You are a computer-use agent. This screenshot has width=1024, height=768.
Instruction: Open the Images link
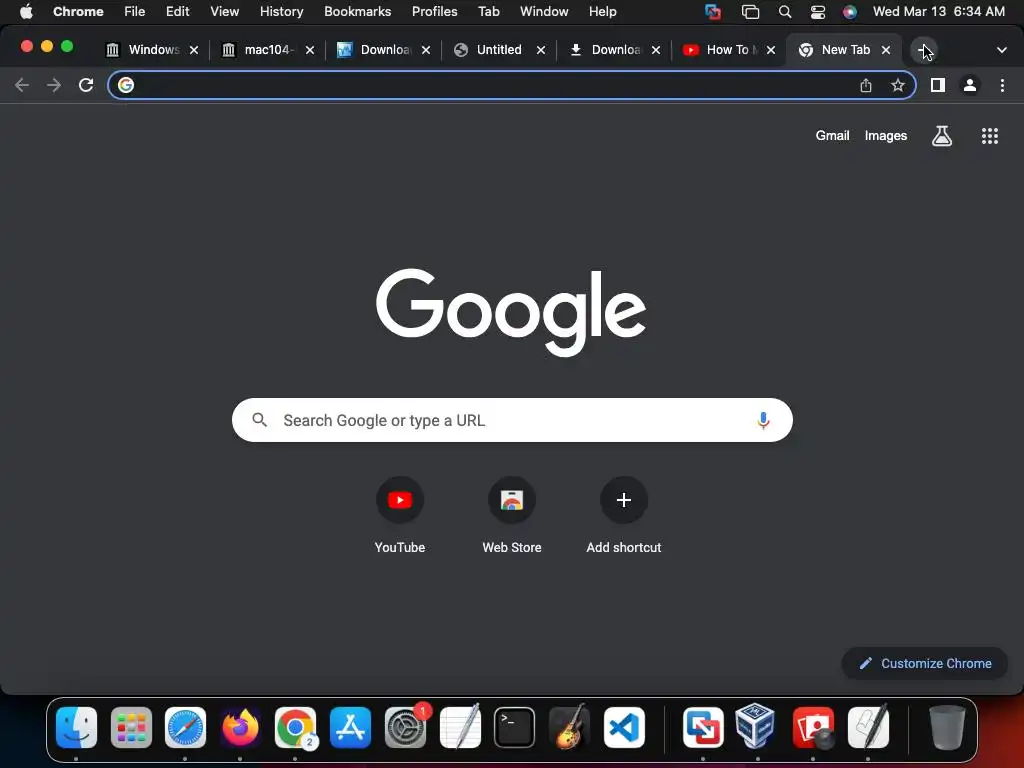click(886, 136)
